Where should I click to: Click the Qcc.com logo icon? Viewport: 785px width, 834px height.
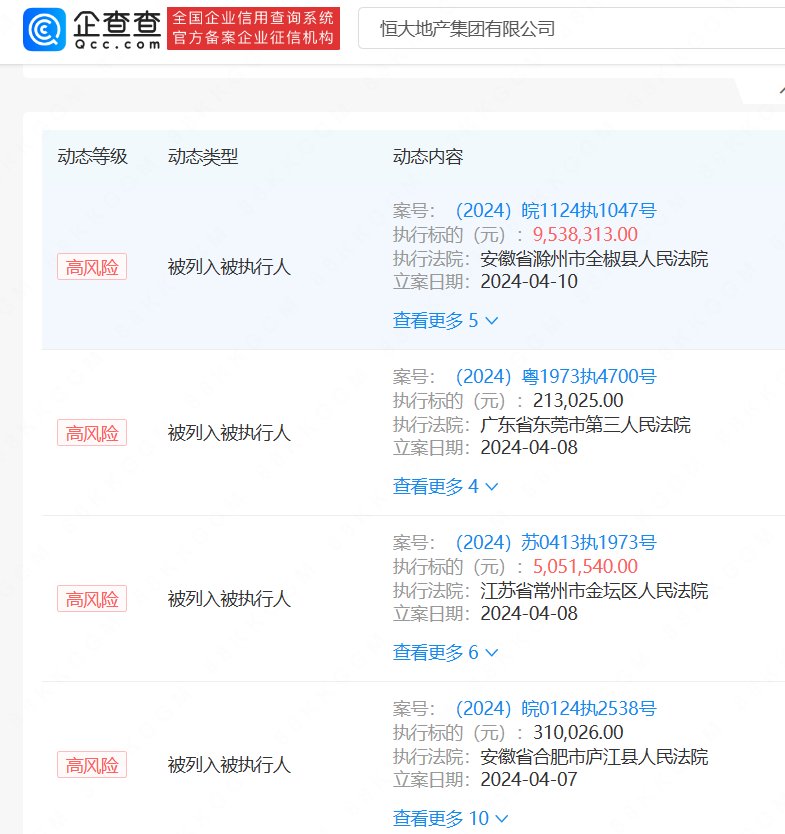pyautogui.click(x=45, y=29)
